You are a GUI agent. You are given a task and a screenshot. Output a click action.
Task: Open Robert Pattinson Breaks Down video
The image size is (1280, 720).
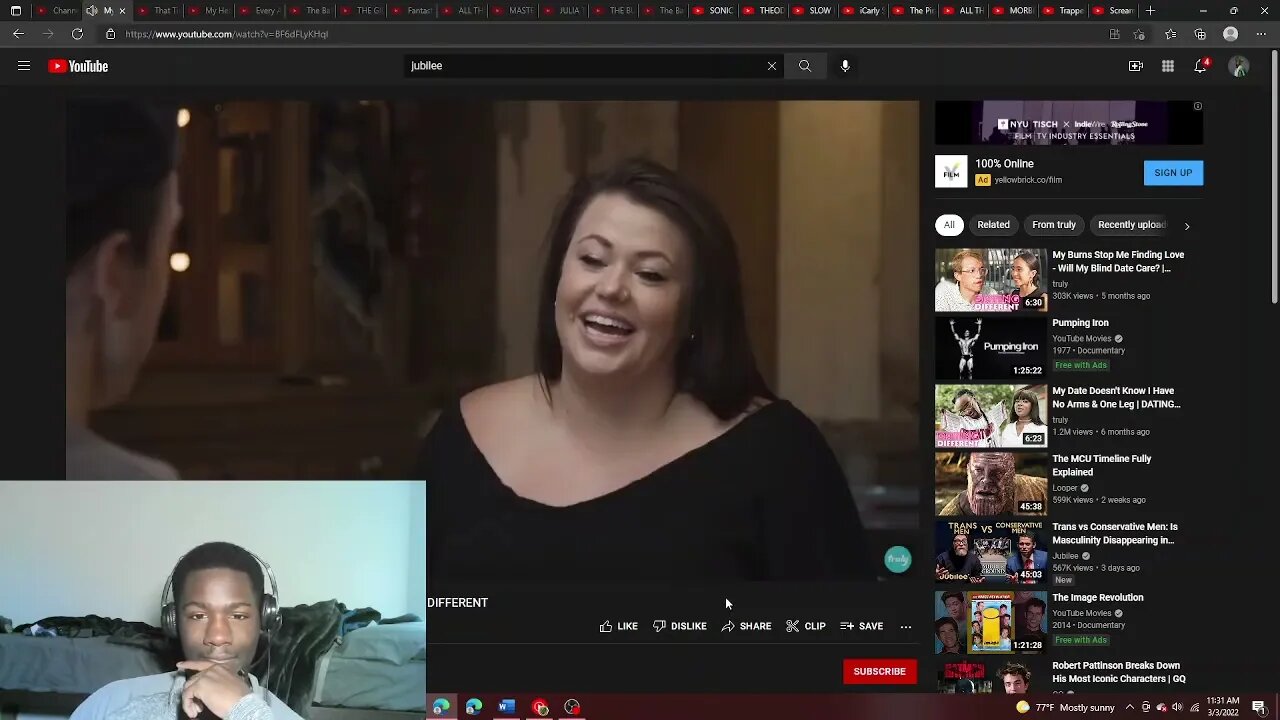[x=1119, y=672]
